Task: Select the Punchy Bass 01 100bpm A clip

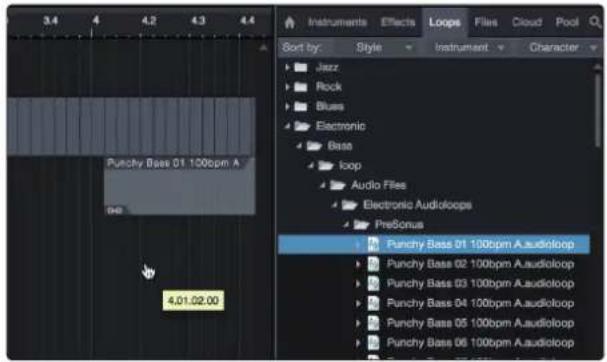Action: point(180,186)
